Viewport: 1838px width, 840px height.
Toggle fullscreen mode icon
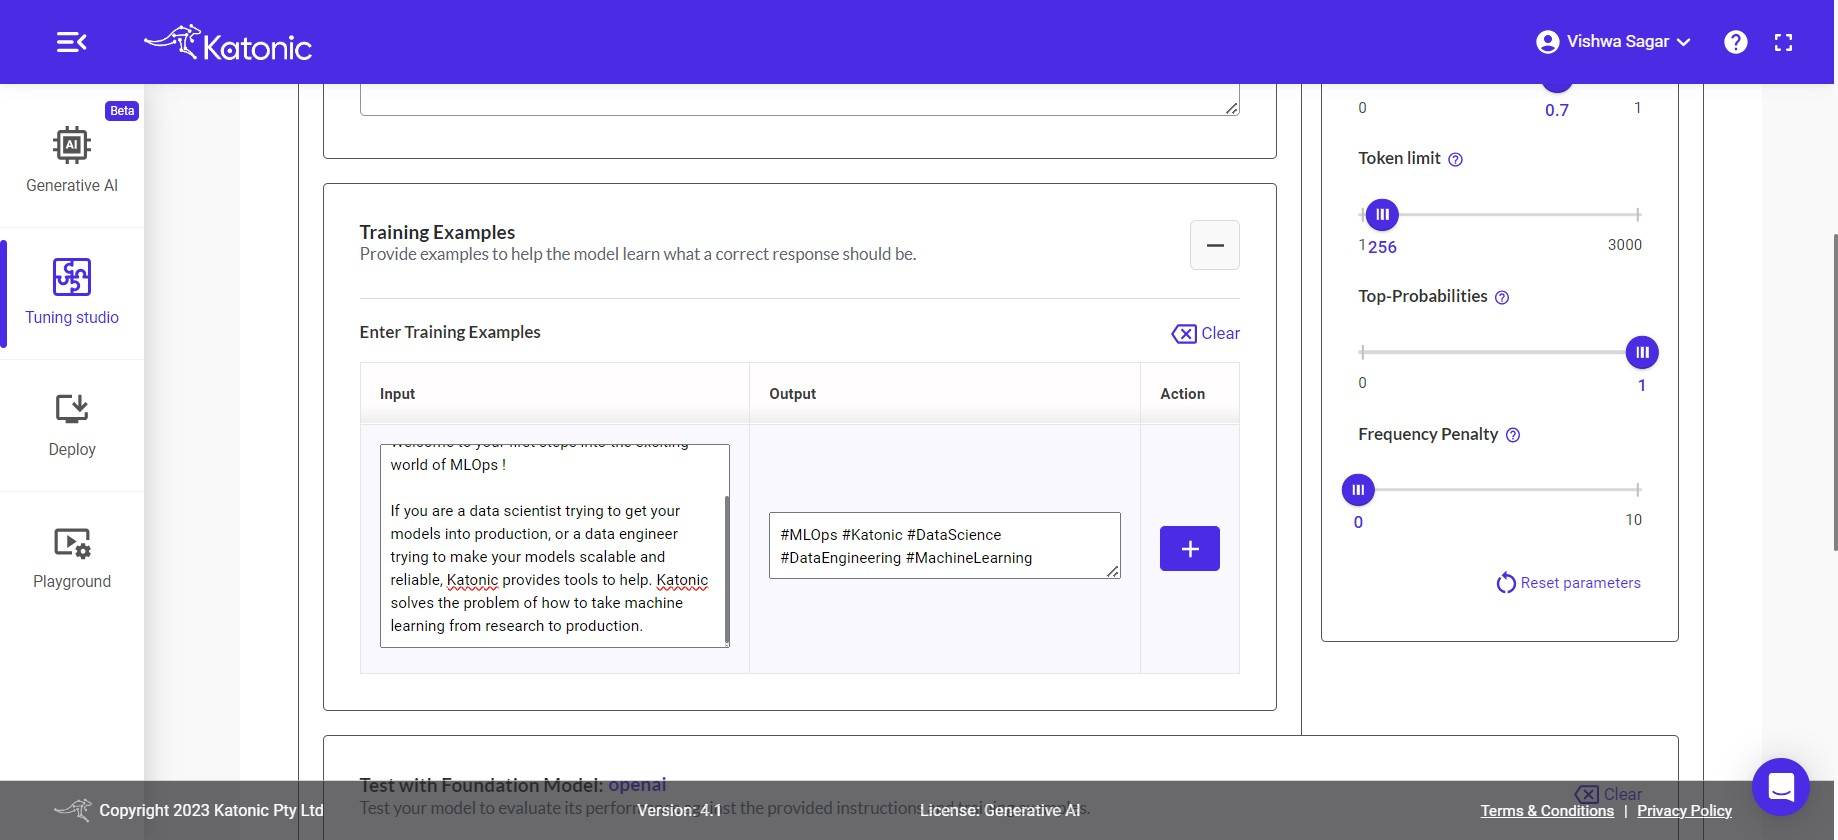point(1784,42)
